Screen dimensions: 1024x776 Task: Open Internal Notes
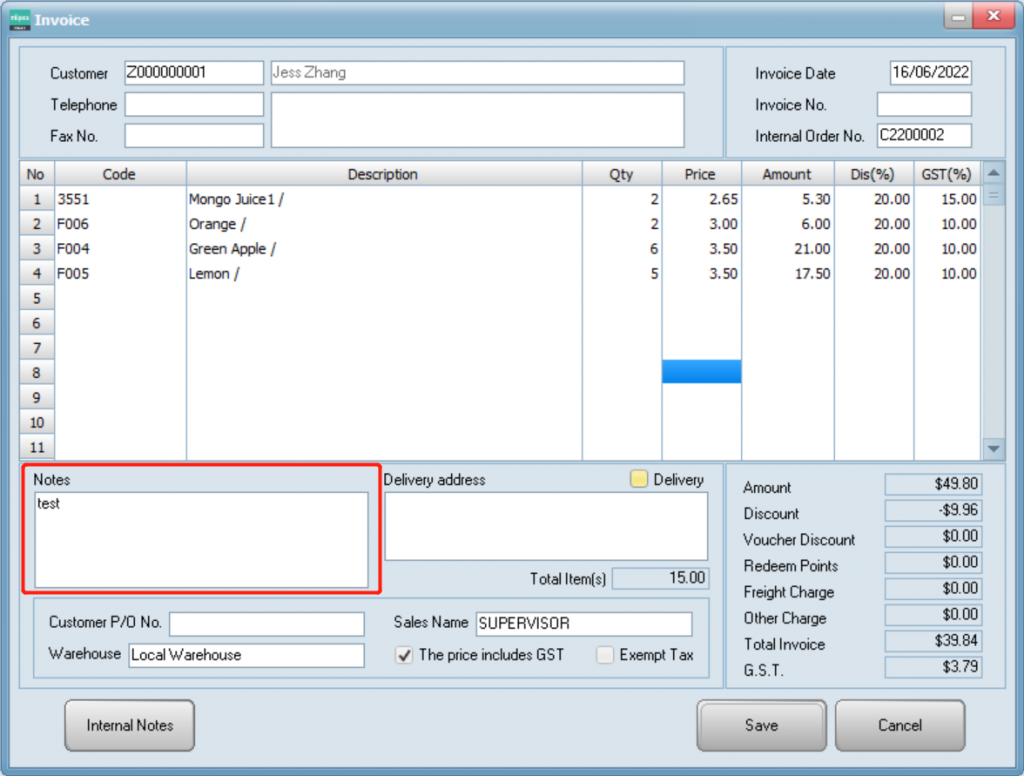pos(129,725)
